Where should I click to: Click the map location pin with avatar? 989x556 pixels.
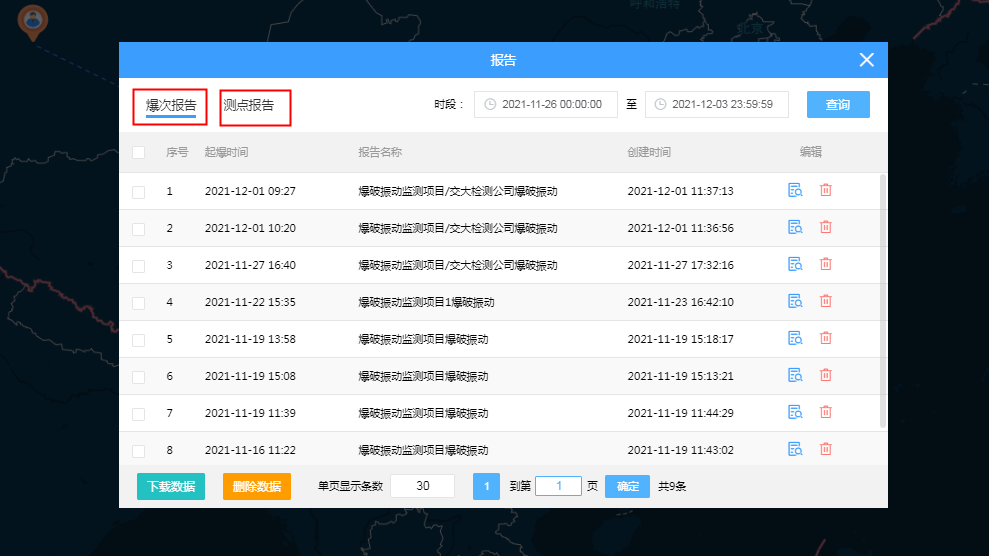[33, 22]
